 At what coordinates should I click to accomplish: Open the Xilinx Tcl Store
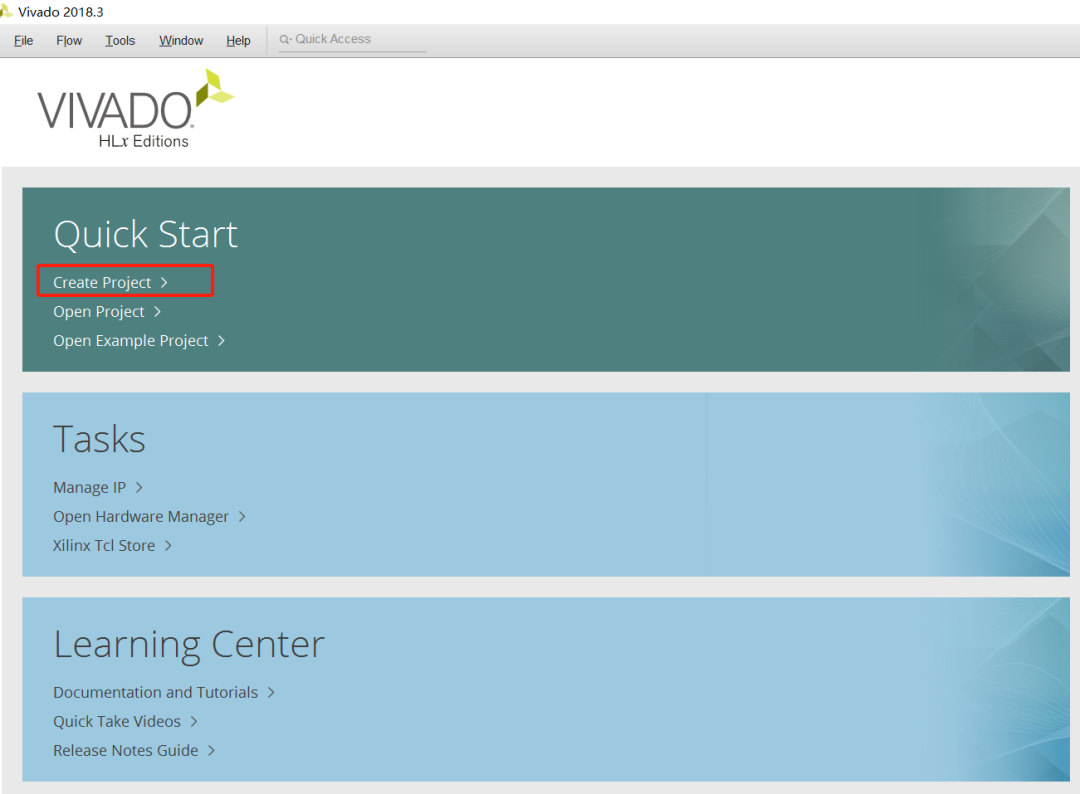[104, 545]
